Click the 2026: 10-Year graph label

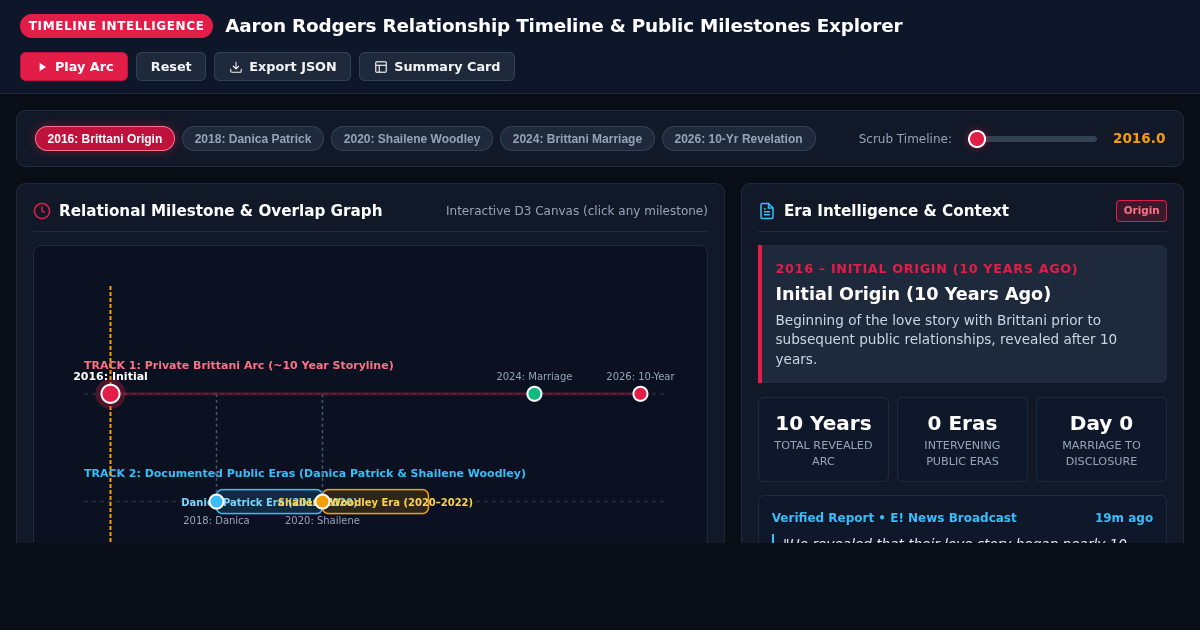pyautogui.click(x=640, y=377)
